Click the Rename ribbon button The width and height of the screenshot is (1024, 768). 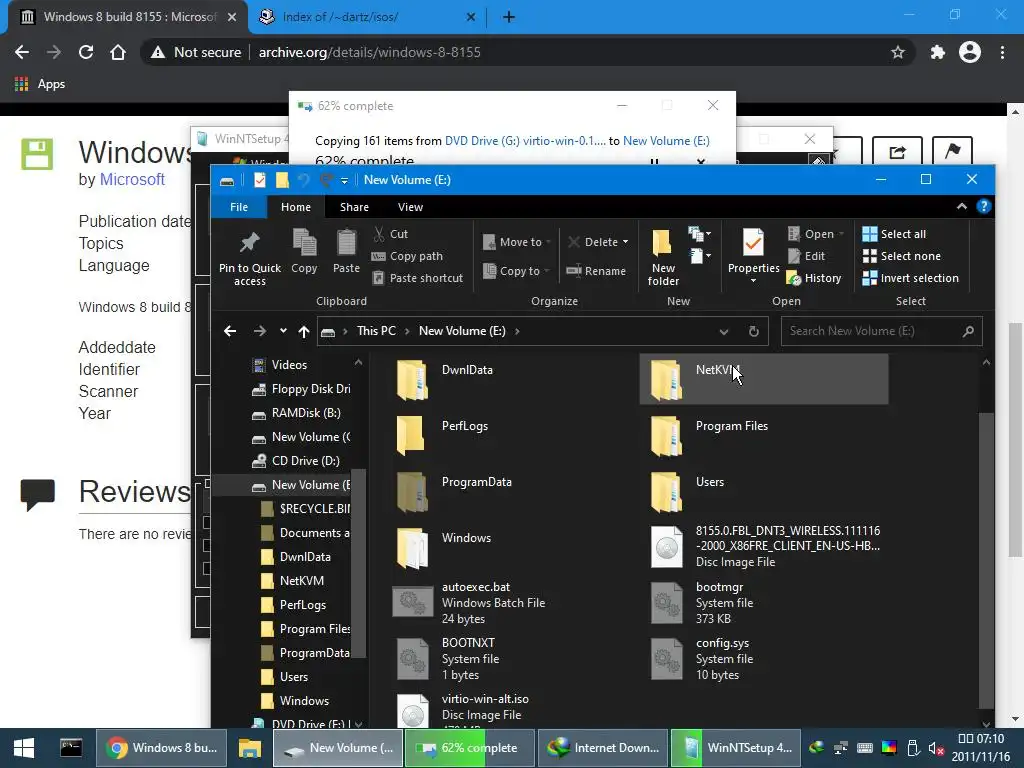point(596,270)
